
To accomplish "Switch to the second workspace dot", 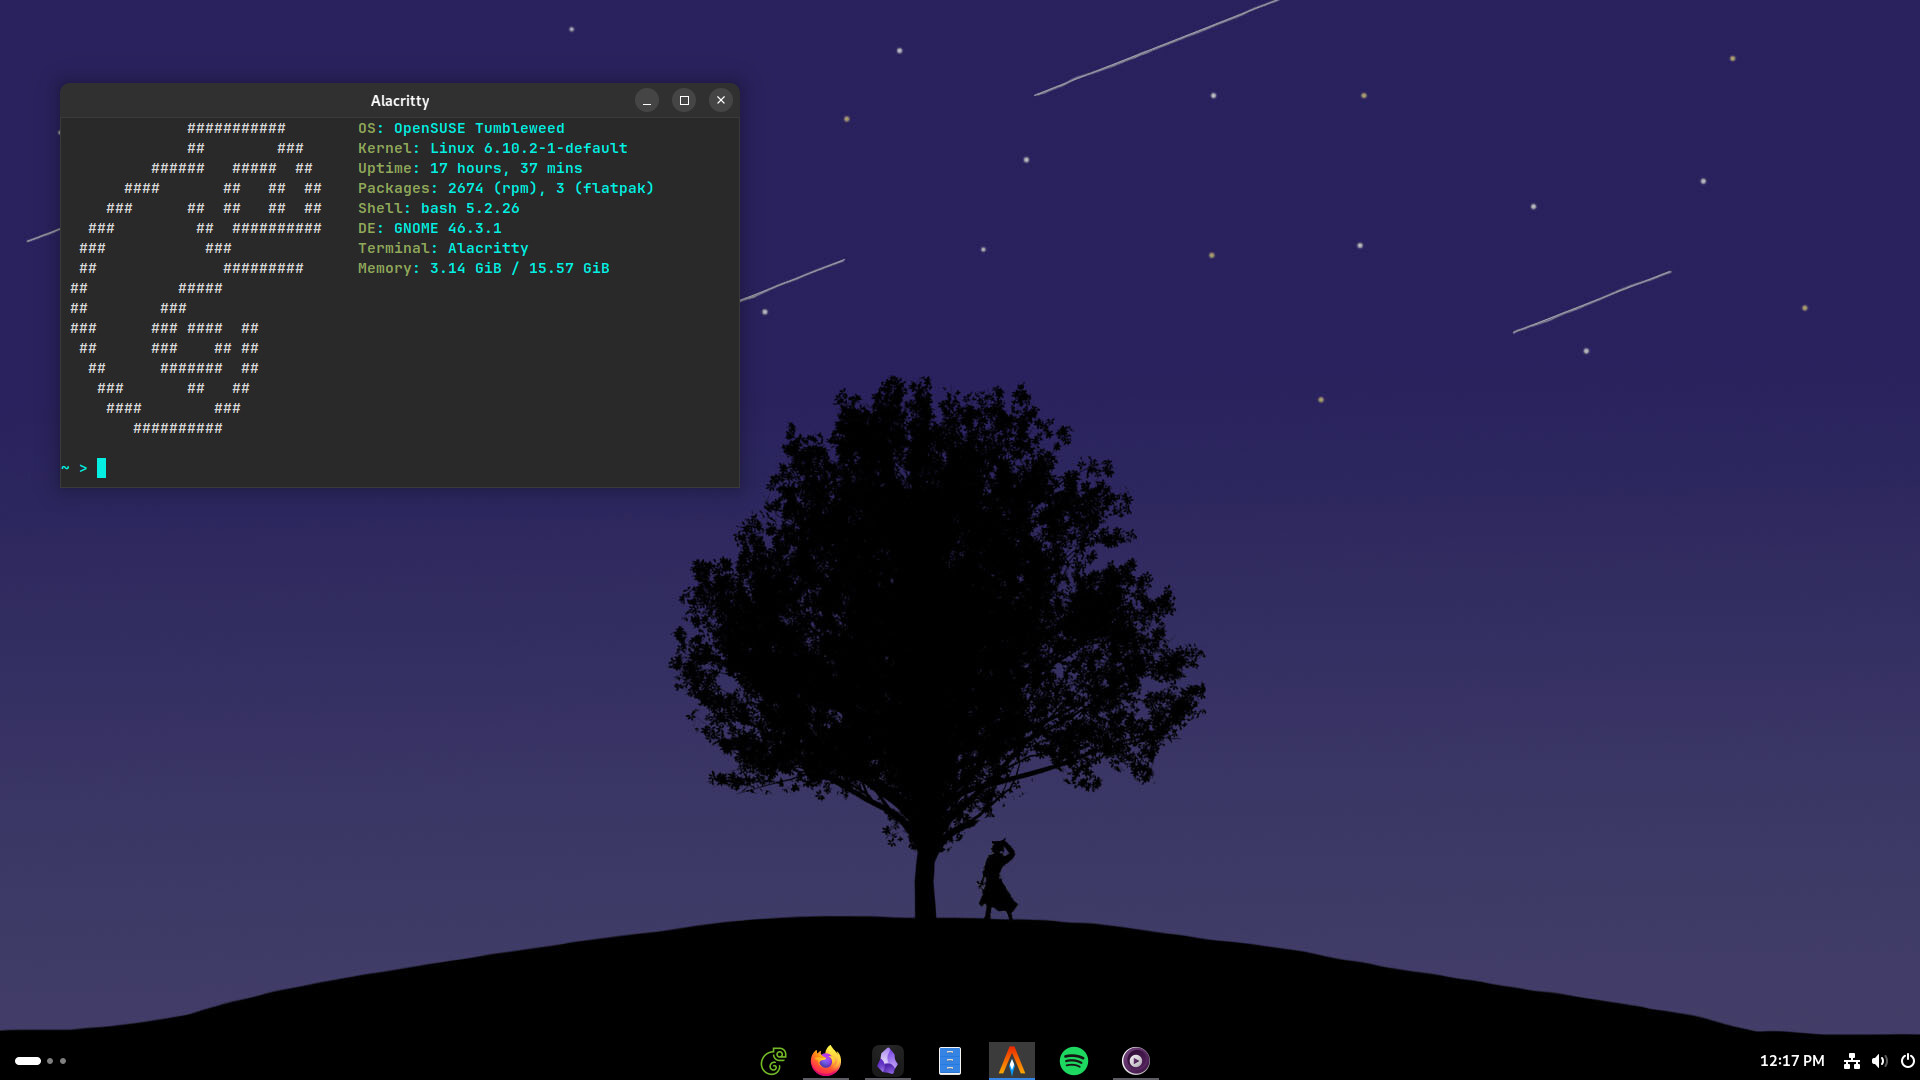I will point(50,1061).
